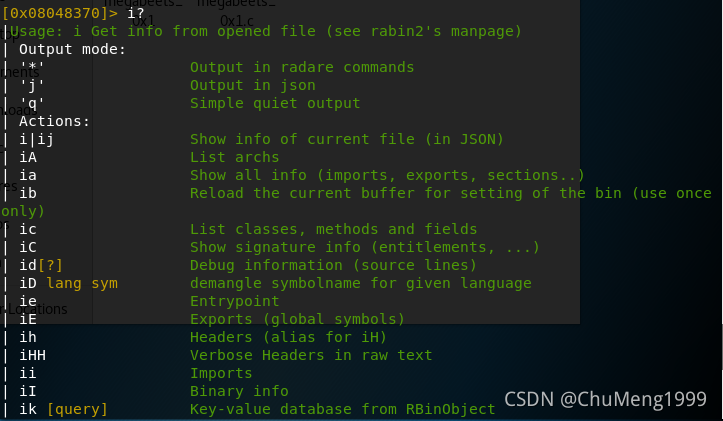Select 'List classes, methods and fields'
The width and height of the screenshot is (723, 421).
pyautogui.click(x=333, y=229)
